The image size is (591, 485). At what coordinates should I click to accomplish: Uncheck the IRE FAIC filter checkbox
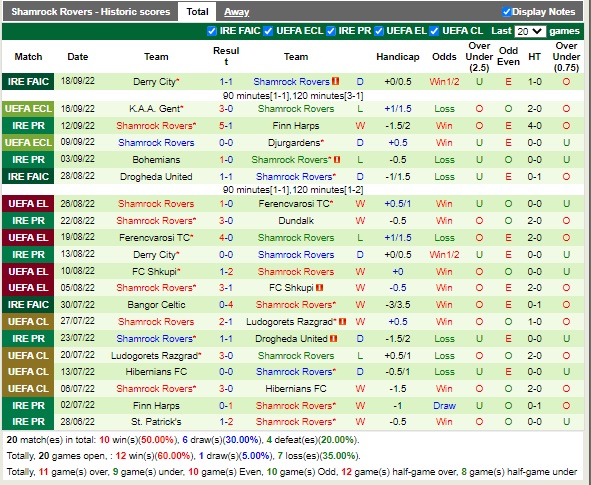tap(212, 31)
